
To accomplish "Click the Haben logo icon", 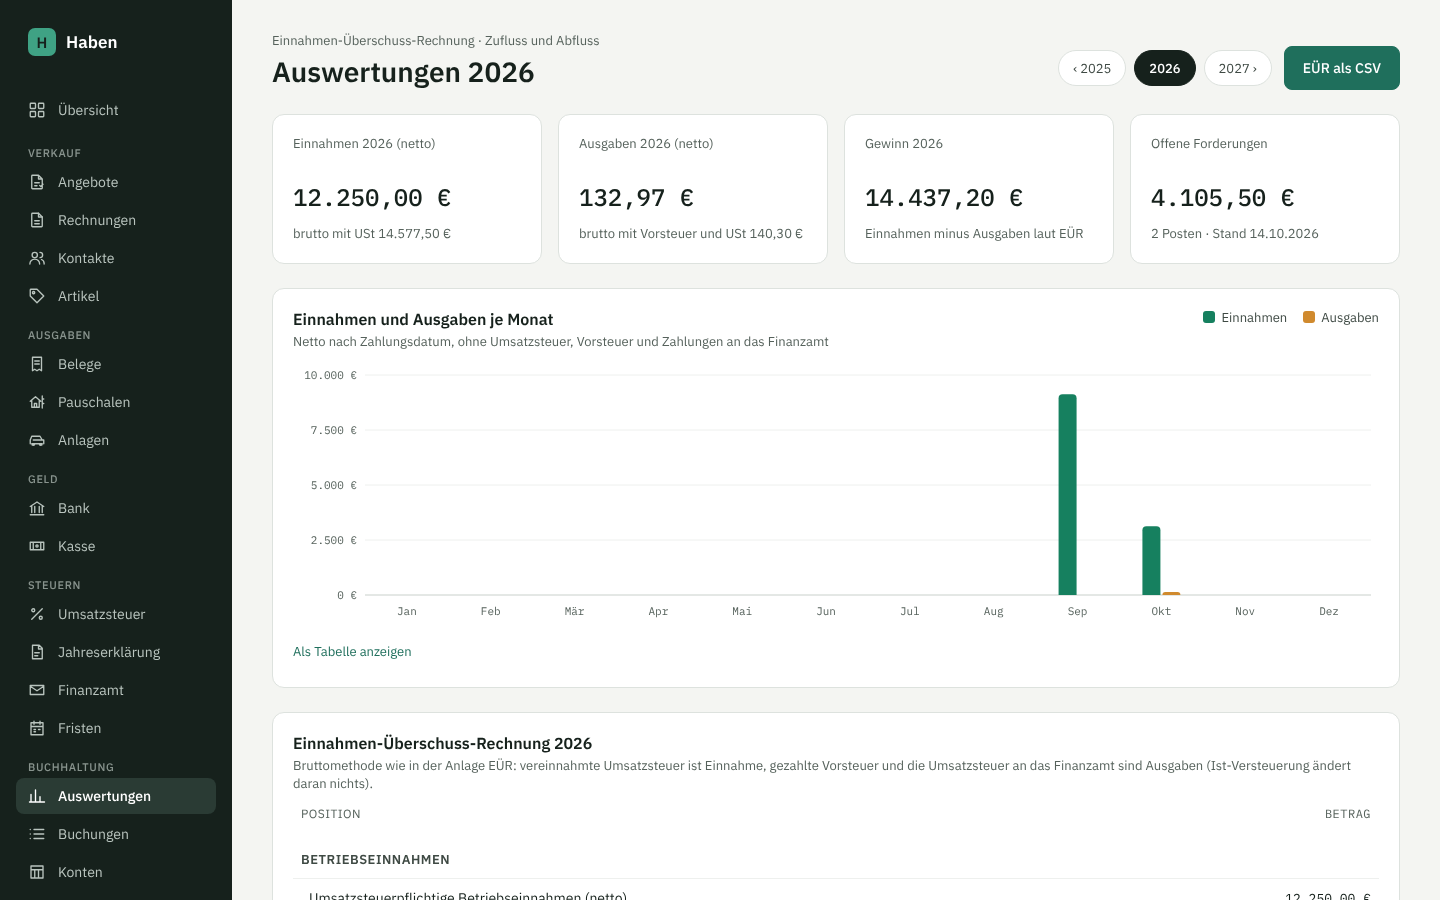I will pyautogui.click(x=42, y=42).
